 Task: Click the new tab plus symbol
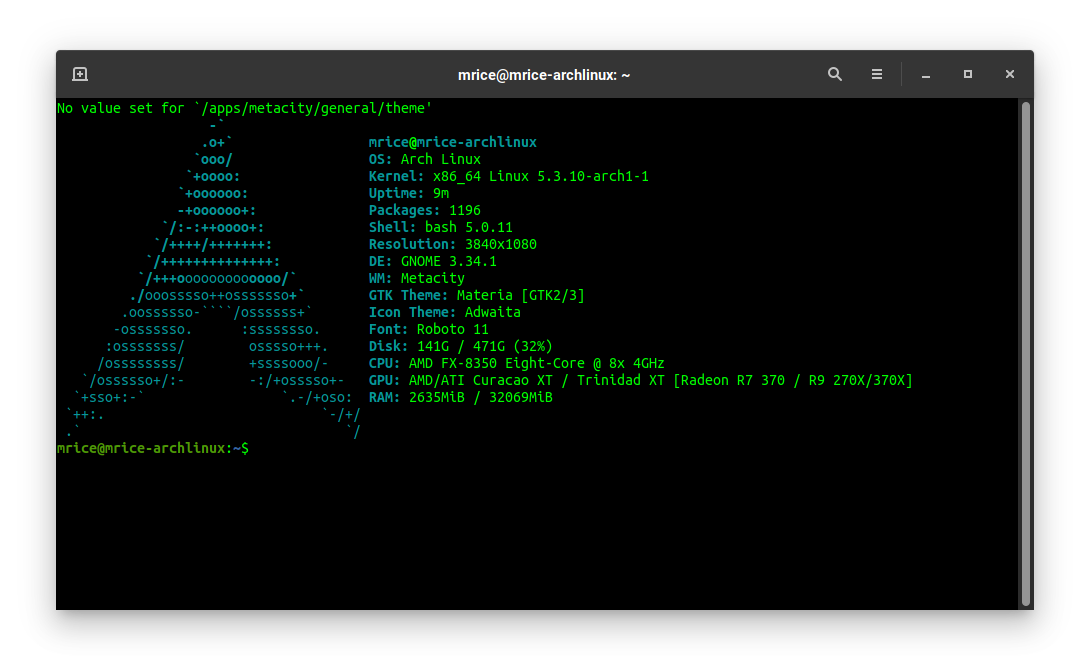click(79, 73)
